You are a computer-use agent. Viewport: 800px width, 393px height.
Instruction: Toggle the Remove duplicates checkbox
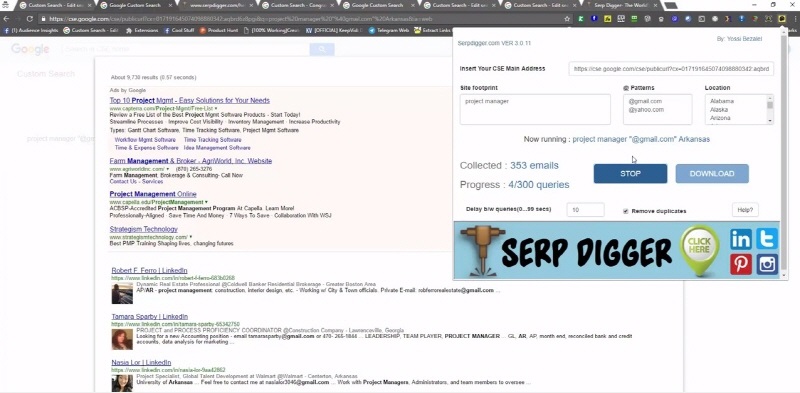click(x=626, y=211)
